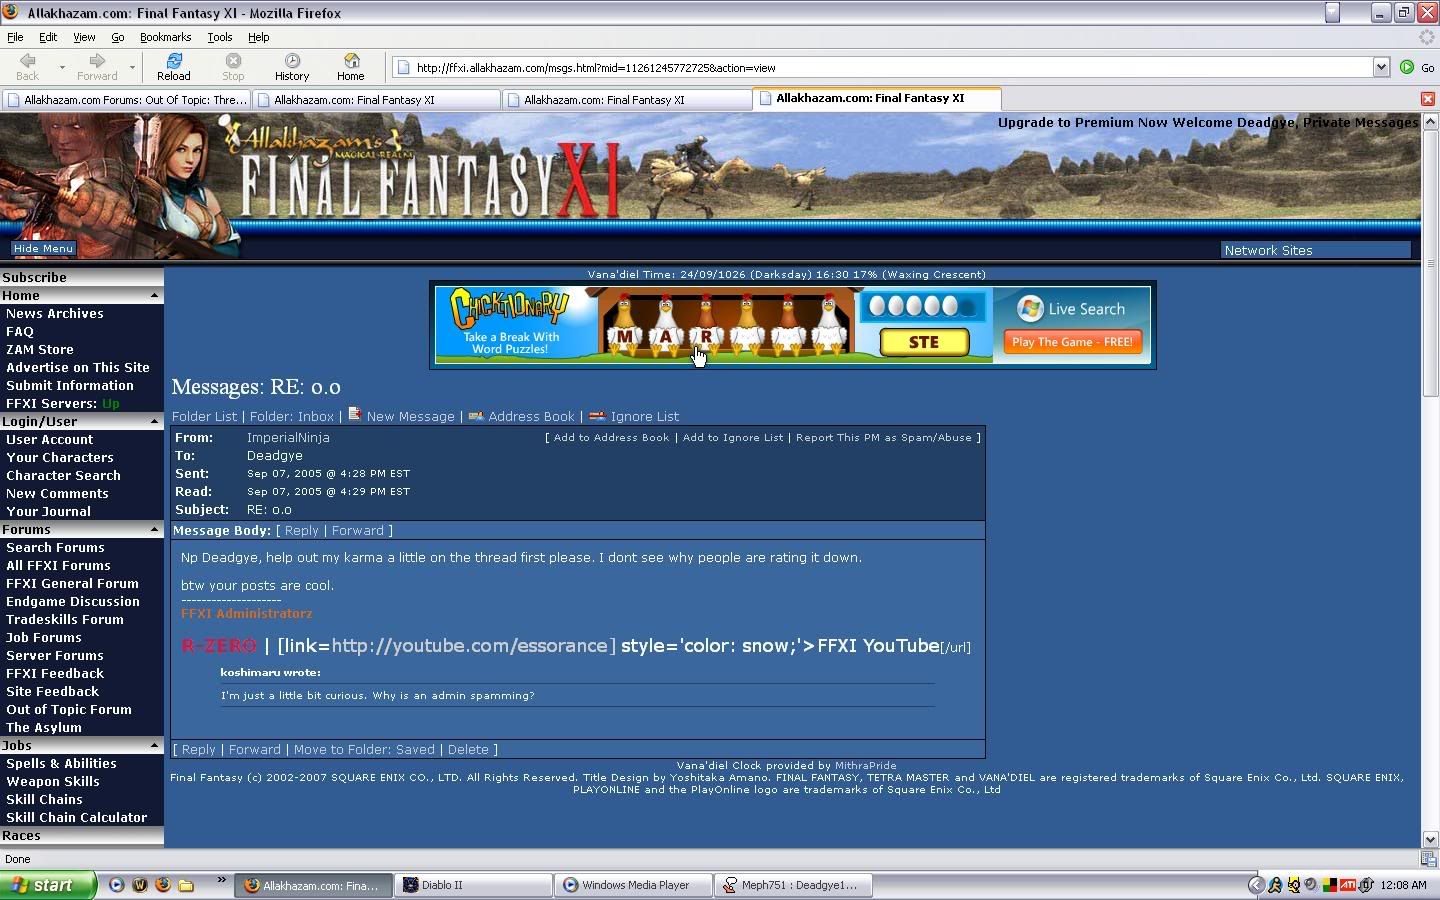Click Play The Game - FREE! ad button
Screen dimensions: 1440x900
click(1071, 342)
